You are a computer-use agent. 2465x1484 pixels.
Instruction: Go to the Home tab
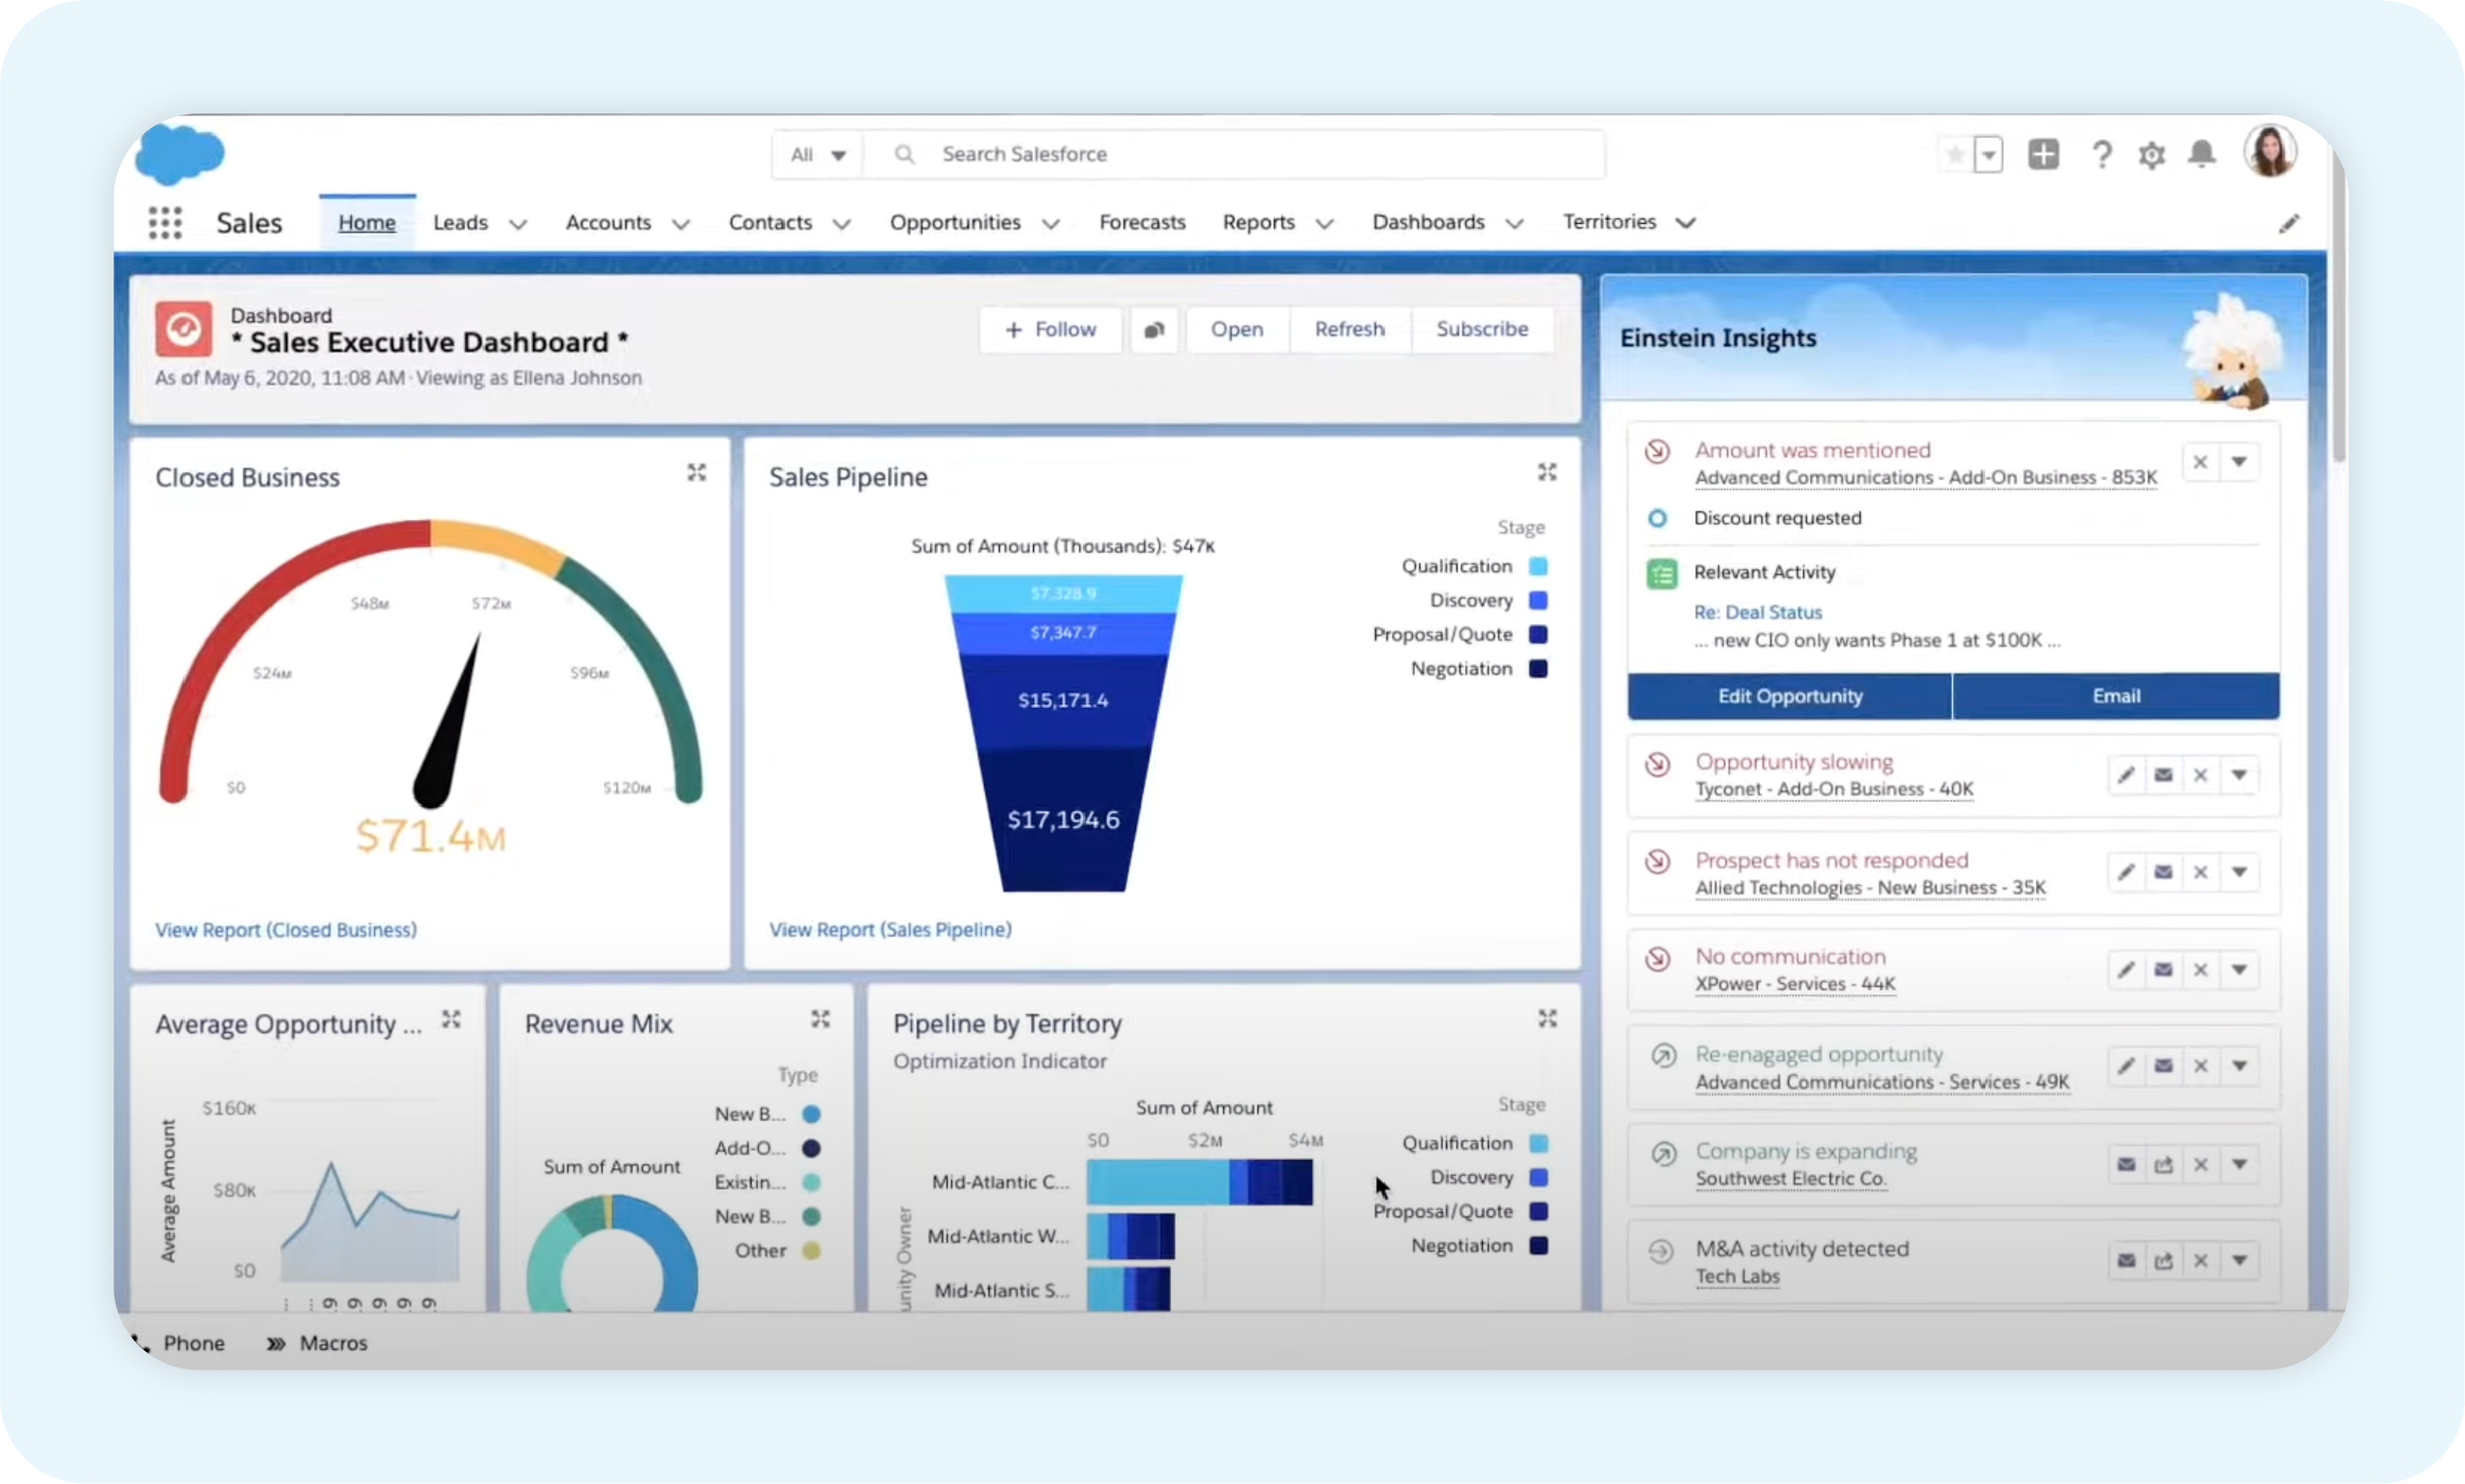pos(367,222)
